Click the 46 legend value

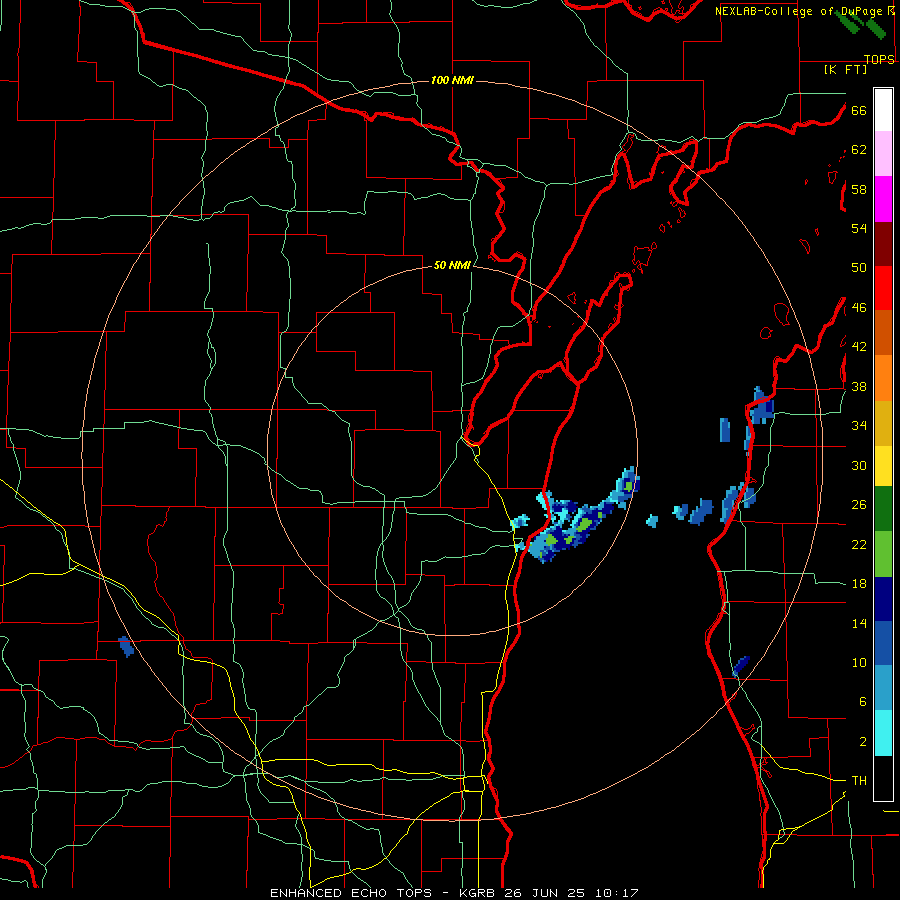pos(859,308)
